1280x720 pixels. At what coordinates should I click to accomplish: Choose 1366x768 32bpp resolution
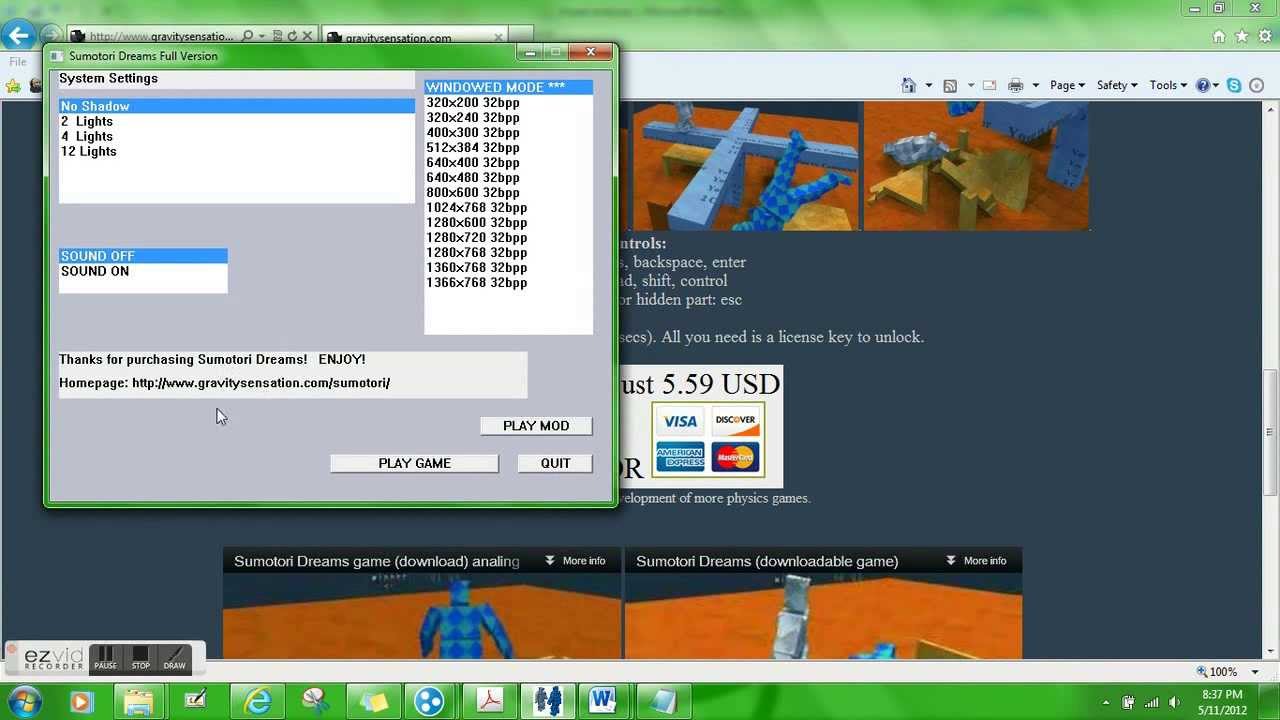[x=508, y=282]
